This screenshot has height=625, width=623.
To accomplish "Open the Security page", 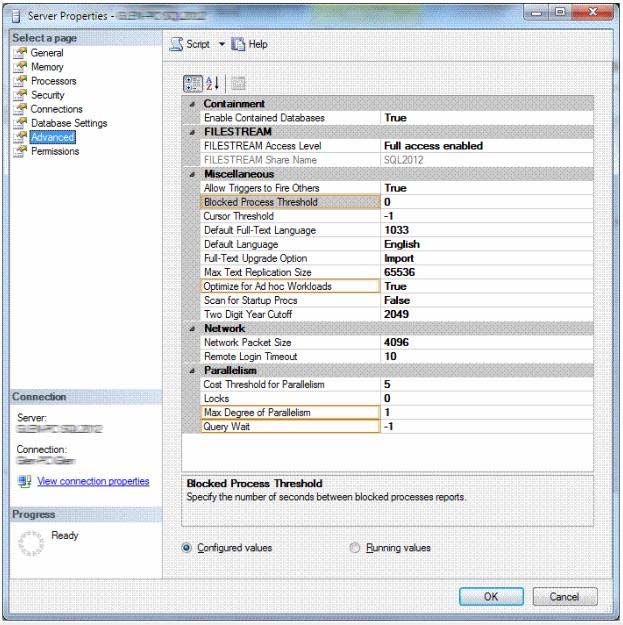I will pyautogui.click(x=47, y=95).
